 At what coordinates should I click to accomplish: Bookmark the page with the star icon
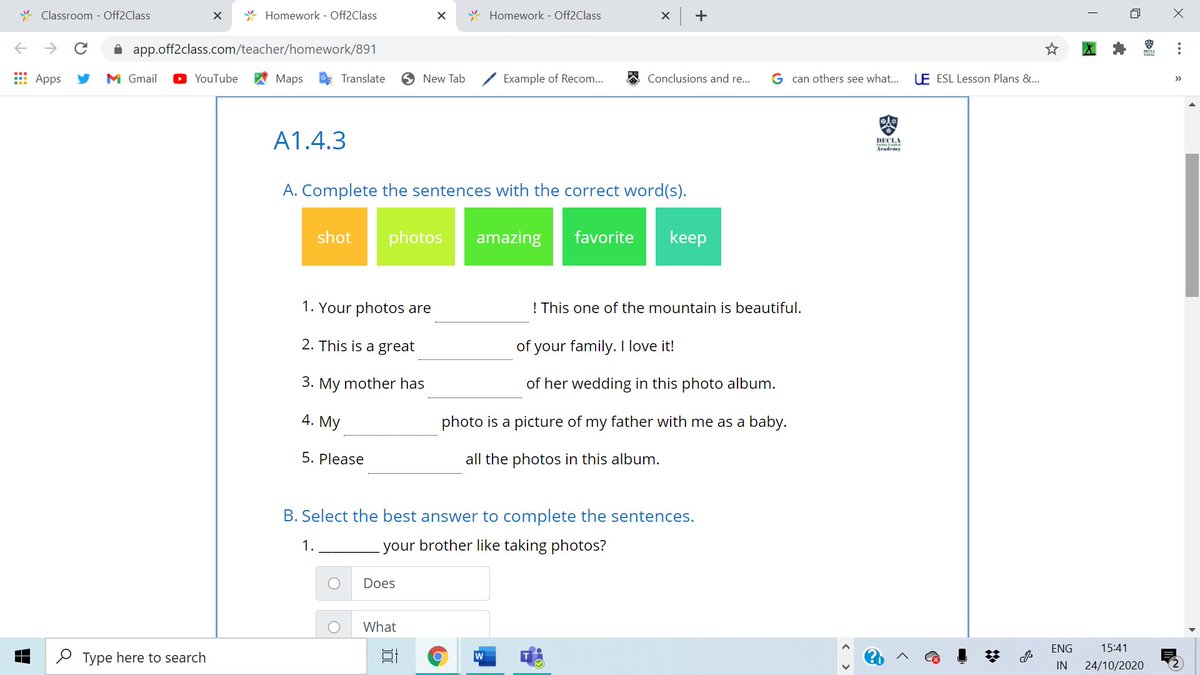(1051, 47)
